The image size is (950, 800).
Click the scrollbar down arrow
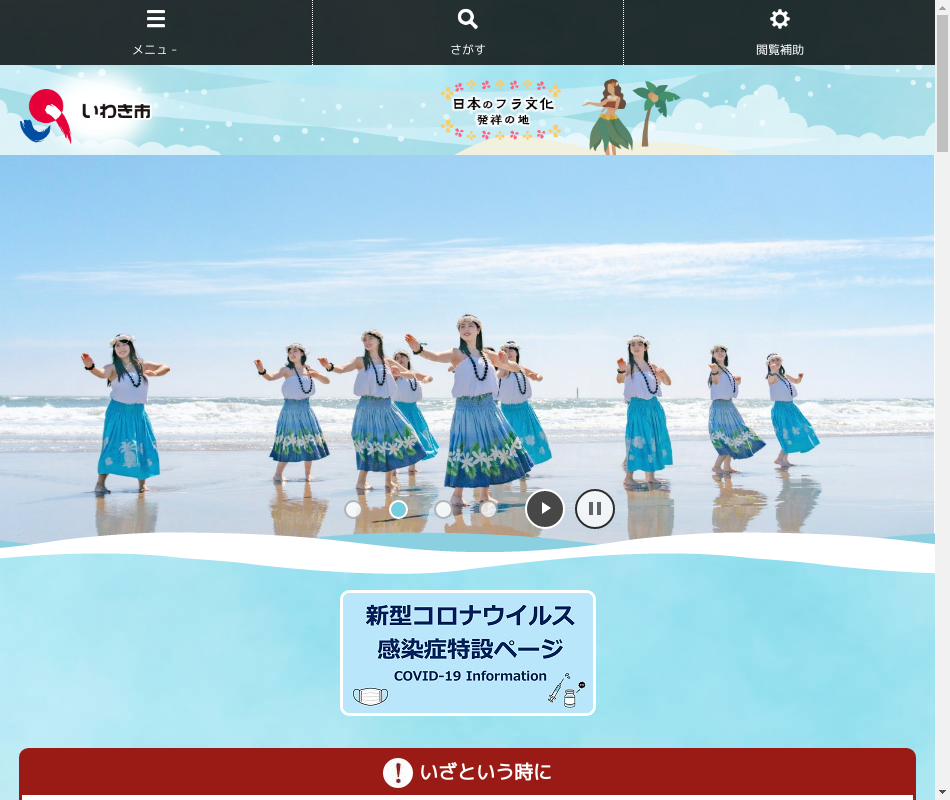tap(942, 793)
